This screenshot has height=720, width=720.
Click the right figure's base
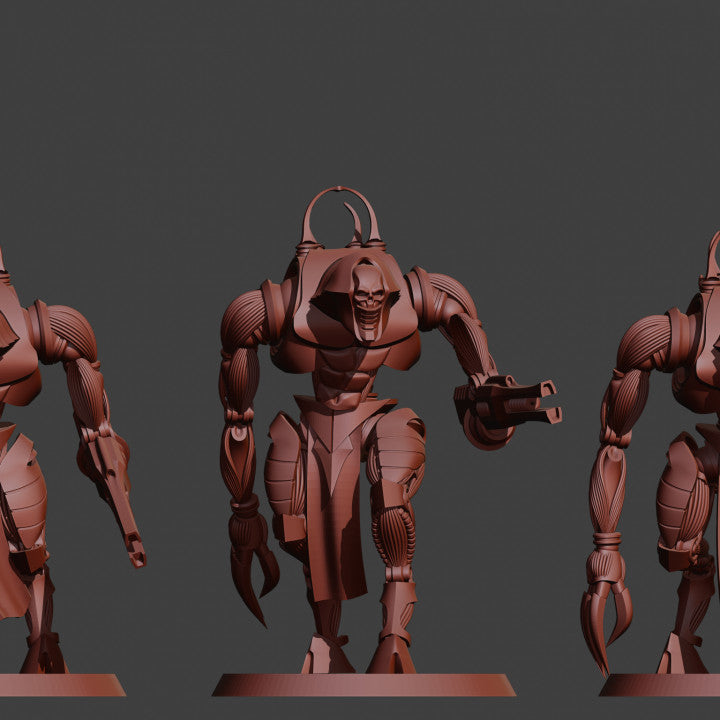[x=660, y=684]
